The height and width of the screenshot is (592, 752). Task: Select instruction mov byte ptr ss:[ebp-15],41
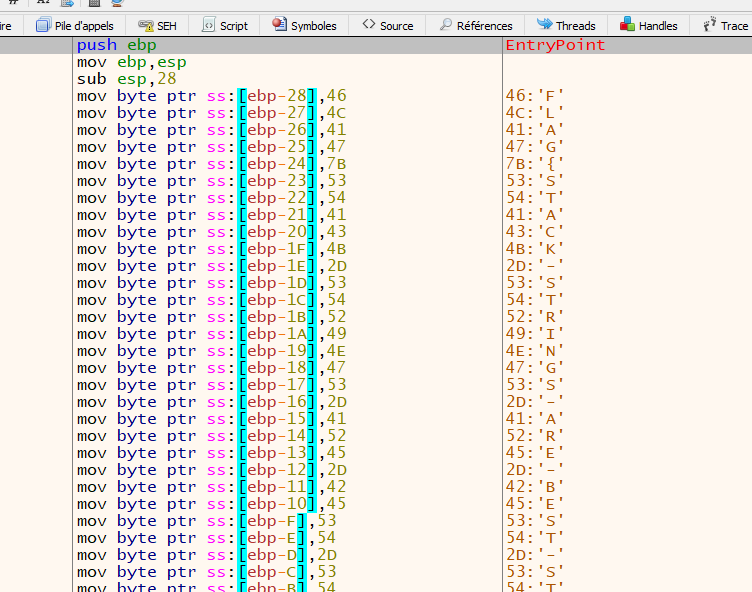[x=212, y=419]
